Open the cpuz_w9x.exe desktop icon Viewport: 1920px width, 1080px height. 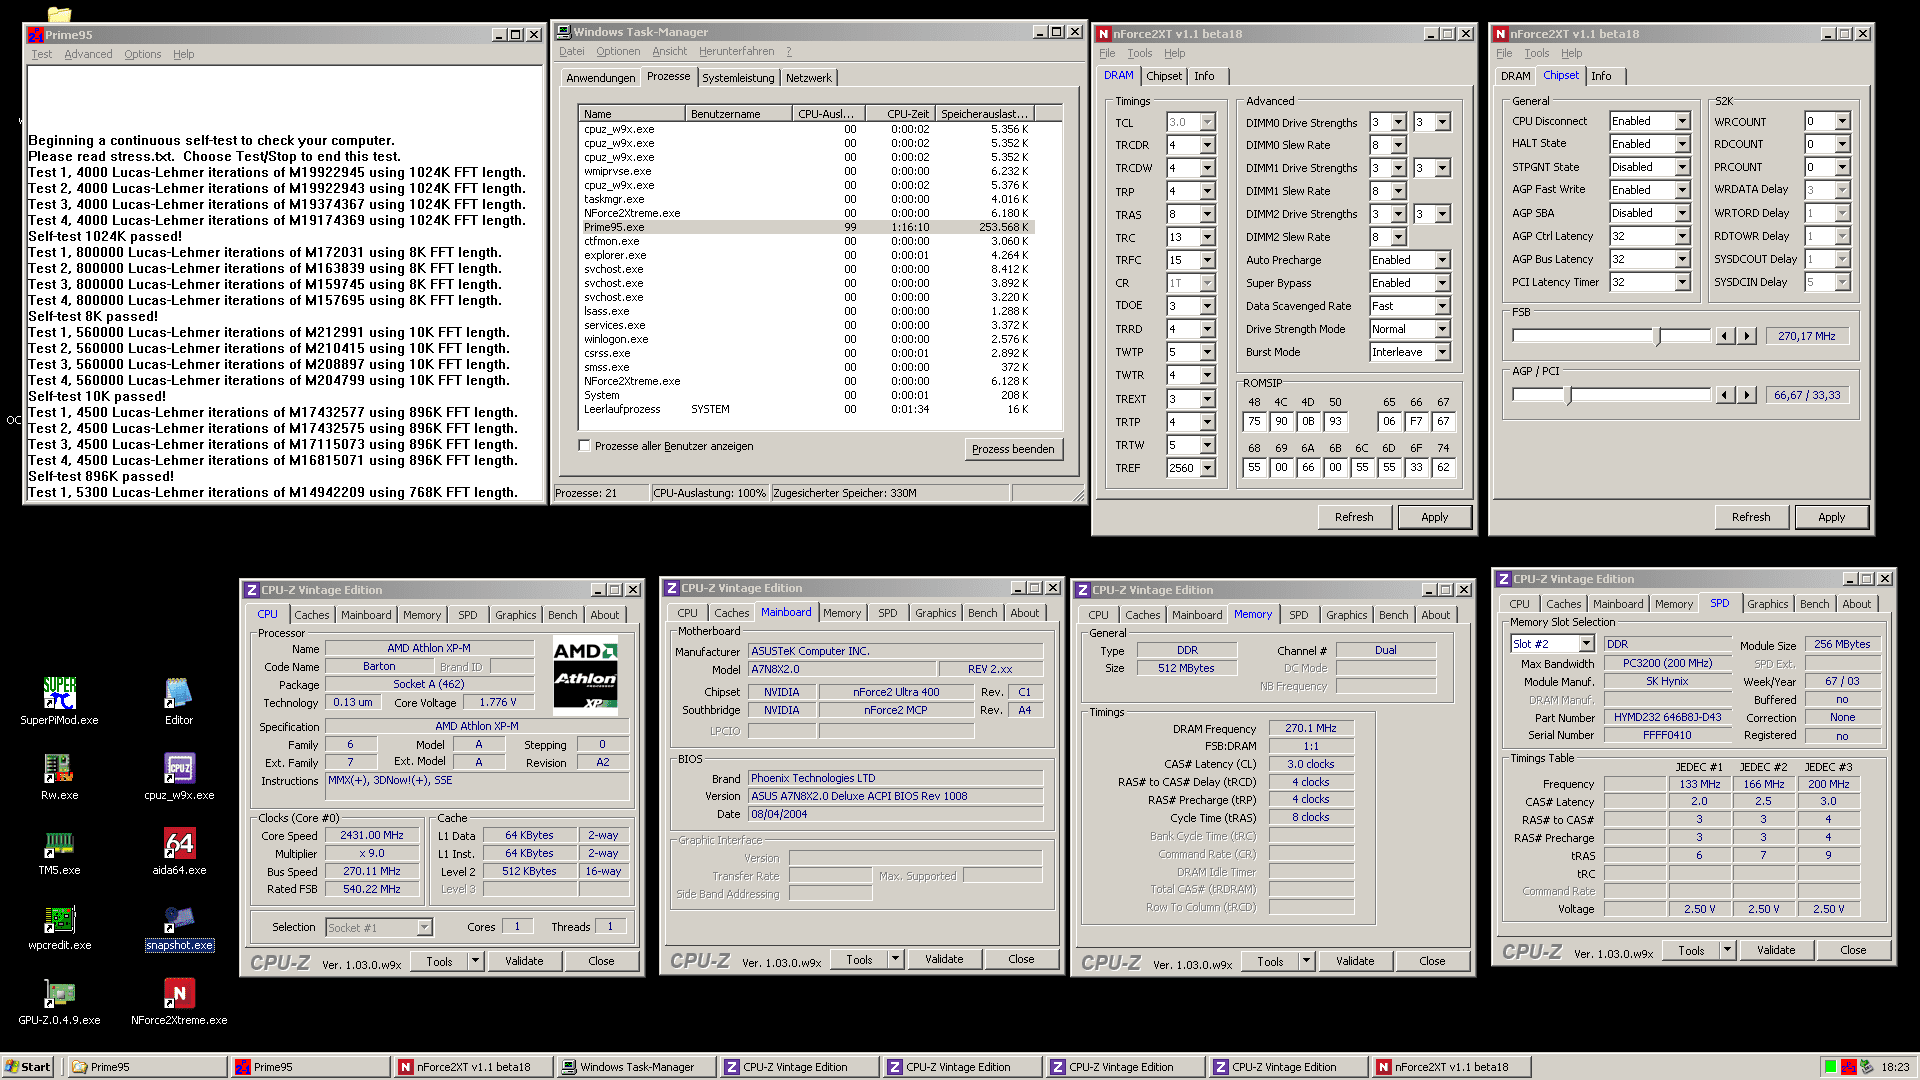tap(179, 768)
